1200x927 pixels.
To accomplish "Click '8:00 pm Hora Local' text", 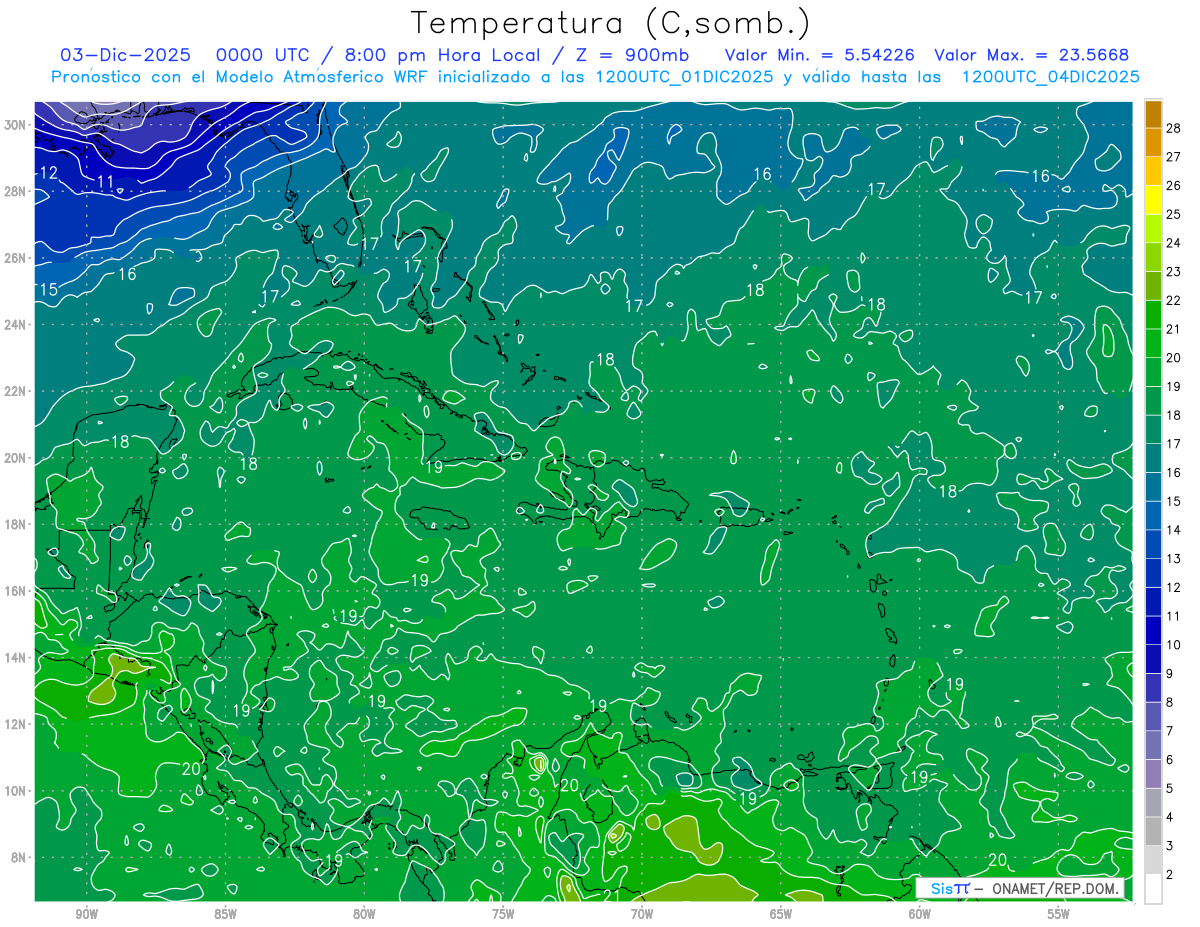I will pyautogui.click(x=440, y=55).
